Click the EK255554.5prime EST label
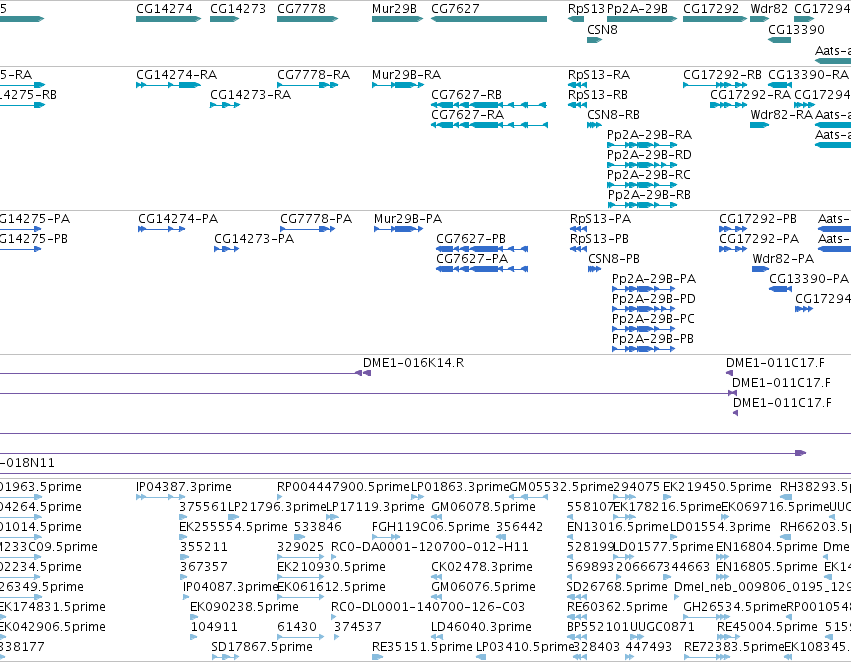 click(x=233, y=527)
